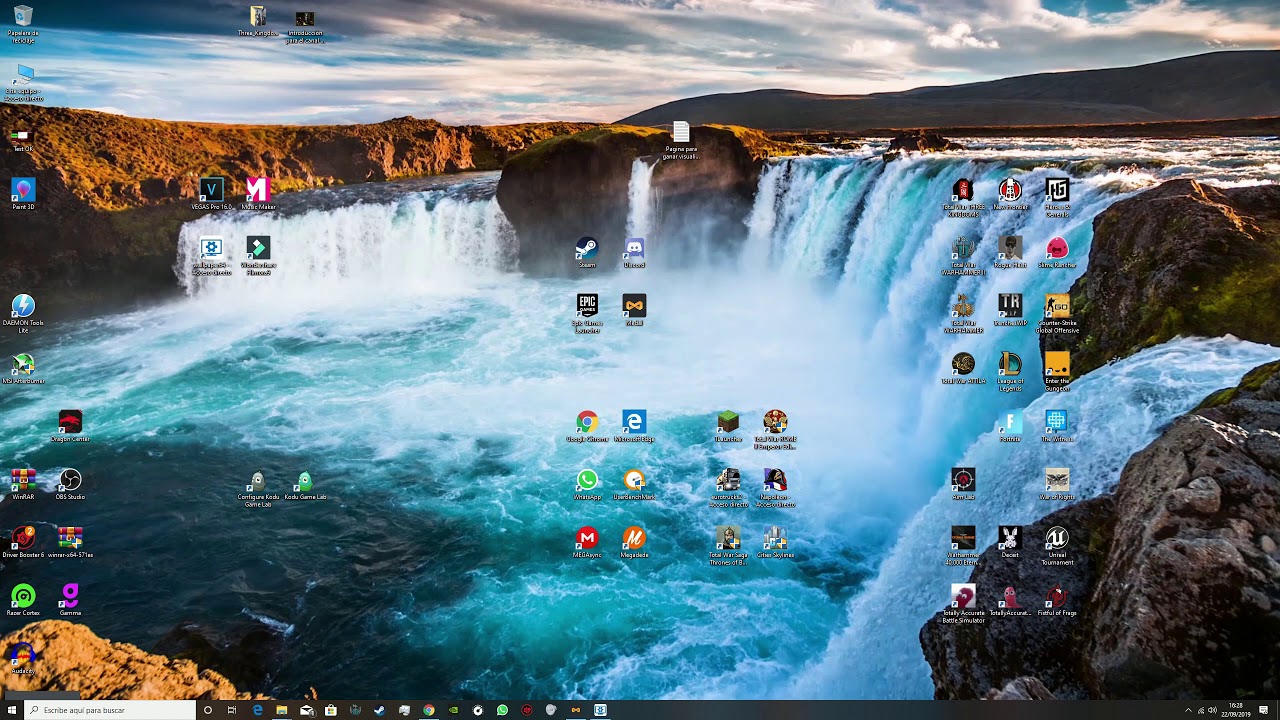Open Total War ROME II shortcut
This screenshot has width=1280, height=720.
(775, 430)
